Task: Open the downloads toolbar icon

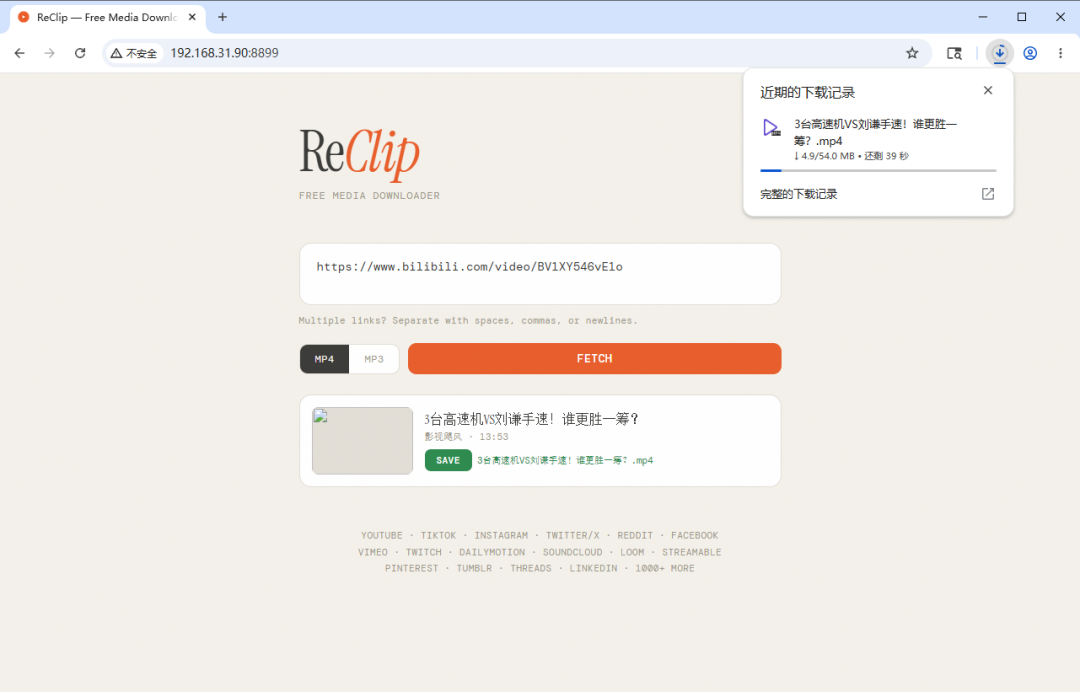Action: click(999, 53)
